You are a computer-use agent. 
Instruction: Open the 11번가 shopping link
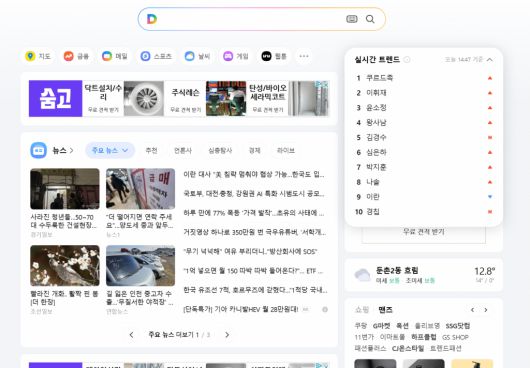click(364, 337)
